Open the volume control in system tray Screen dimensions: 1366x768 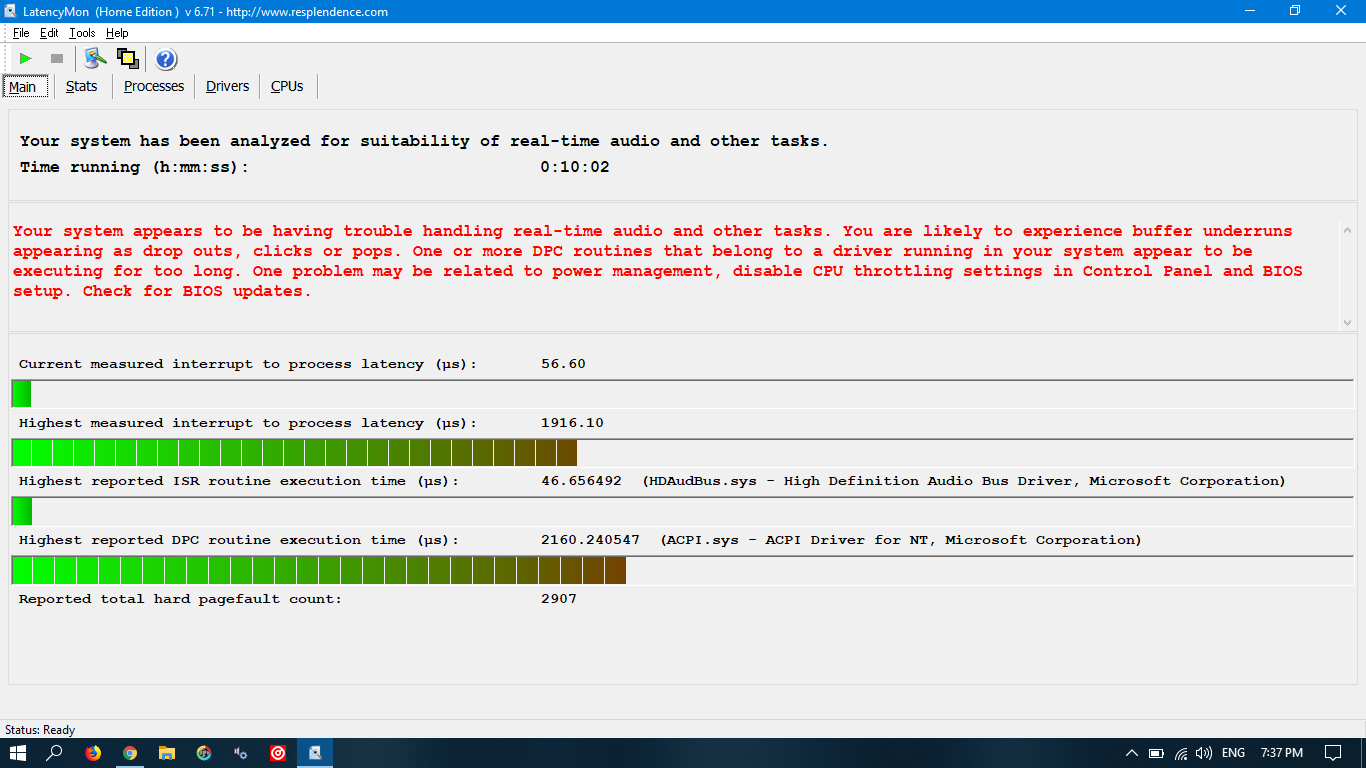[1204, 753]
